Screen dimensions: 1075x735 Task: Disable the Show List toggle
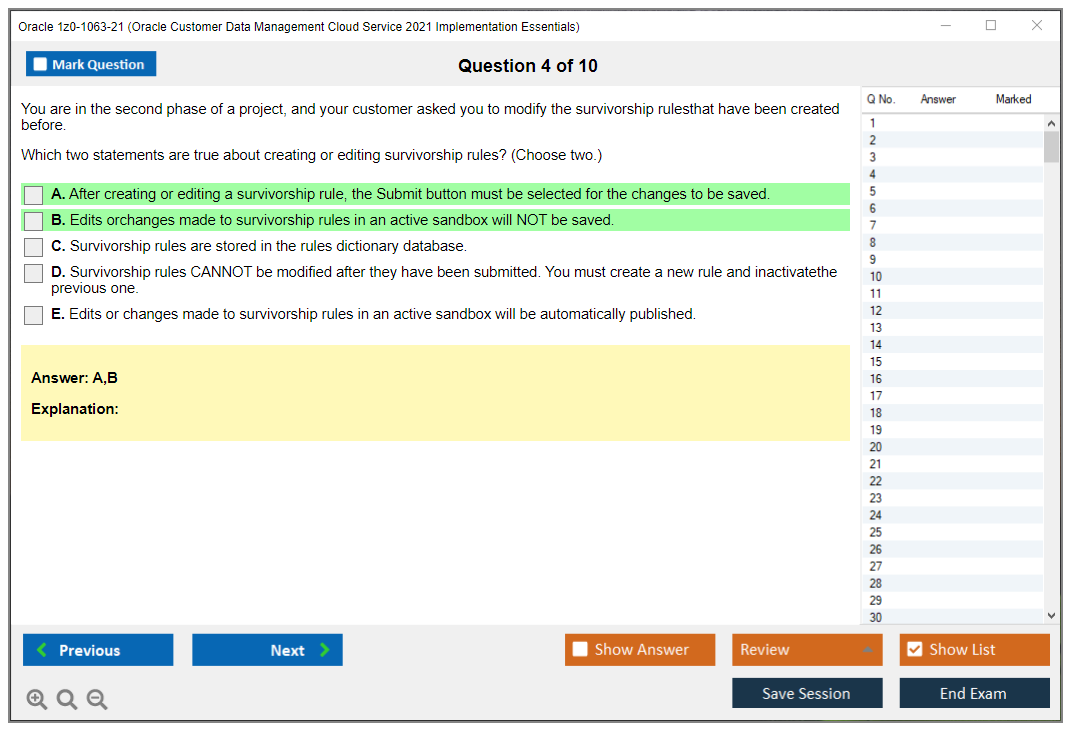[x=914, y=649]
